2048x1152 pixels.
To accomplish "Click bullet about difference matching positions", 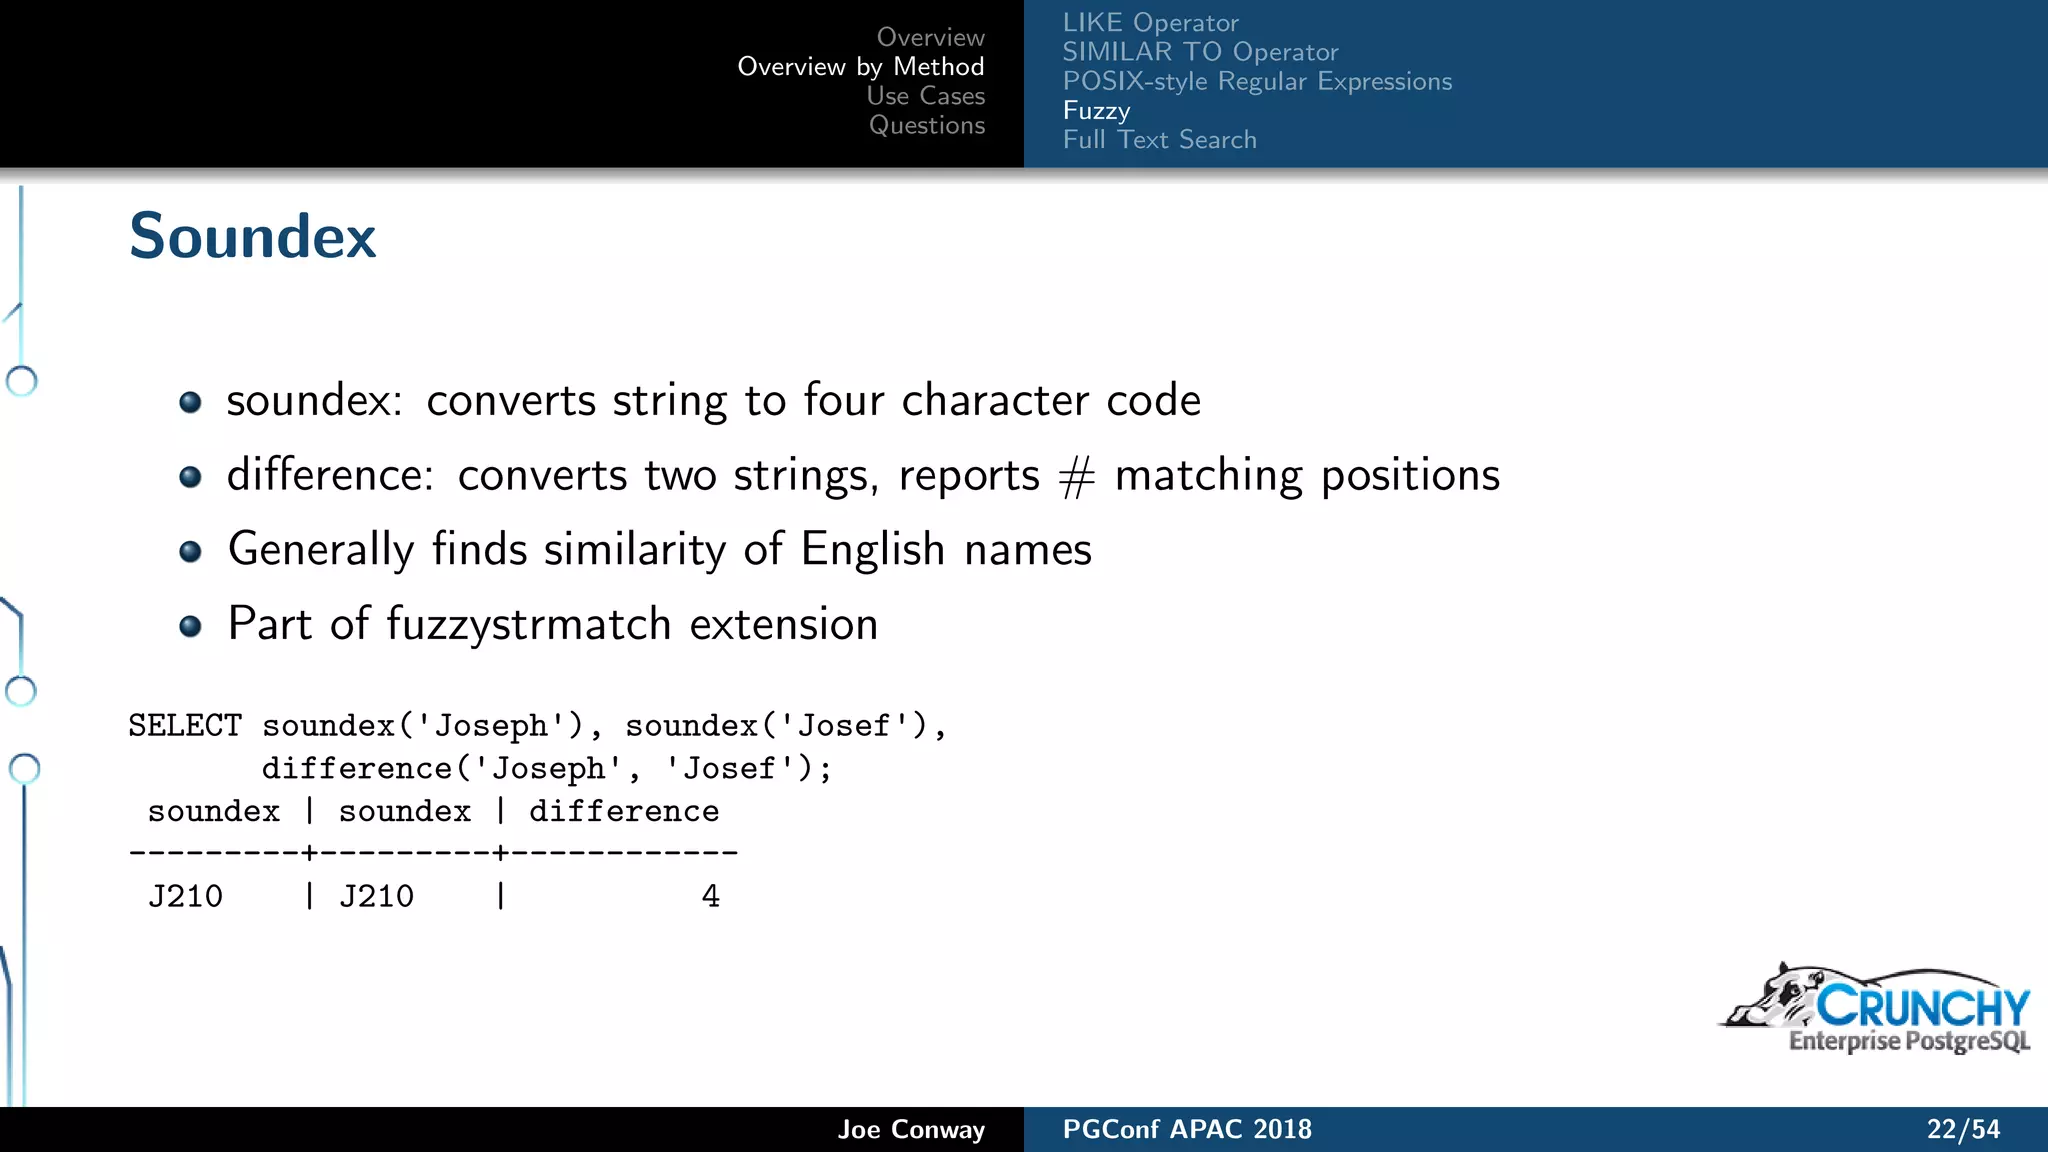I will [863, 476].
